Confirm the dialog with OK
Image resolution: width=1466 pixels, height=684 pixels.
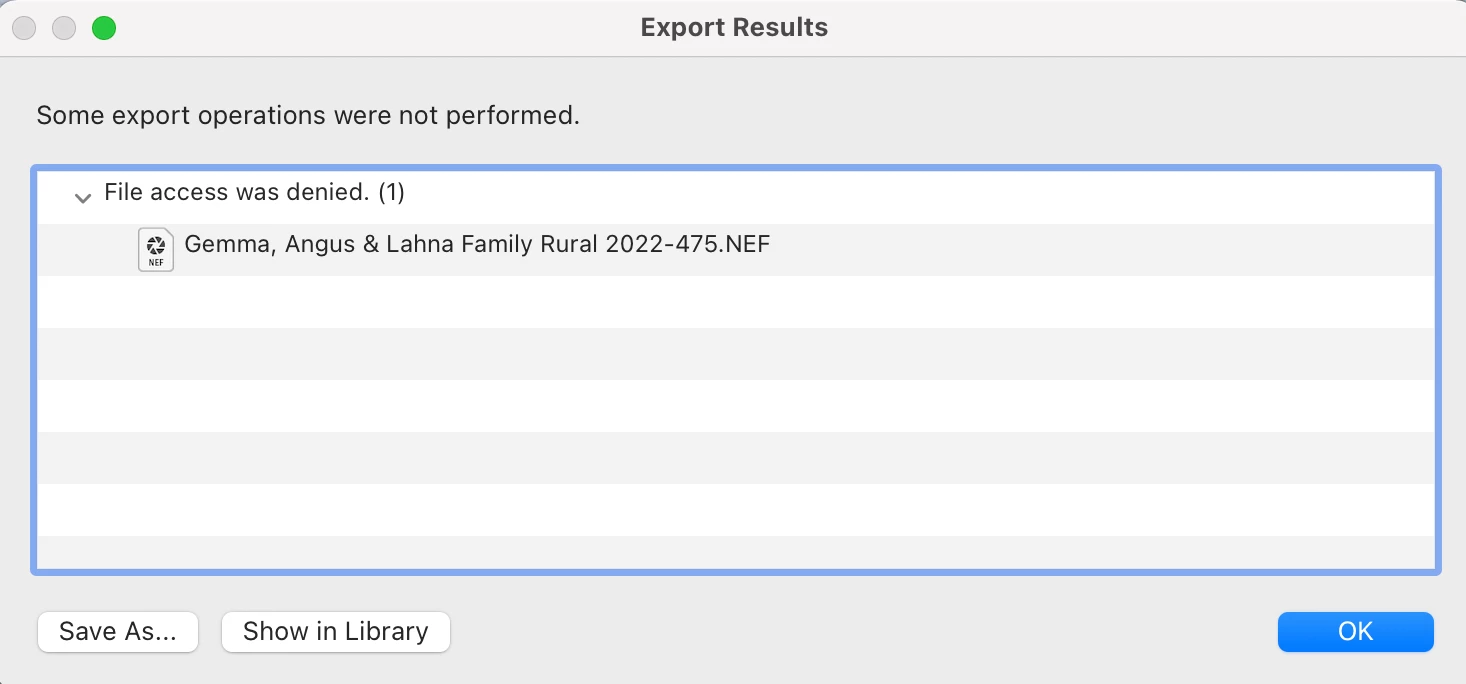click(1355, 632)
